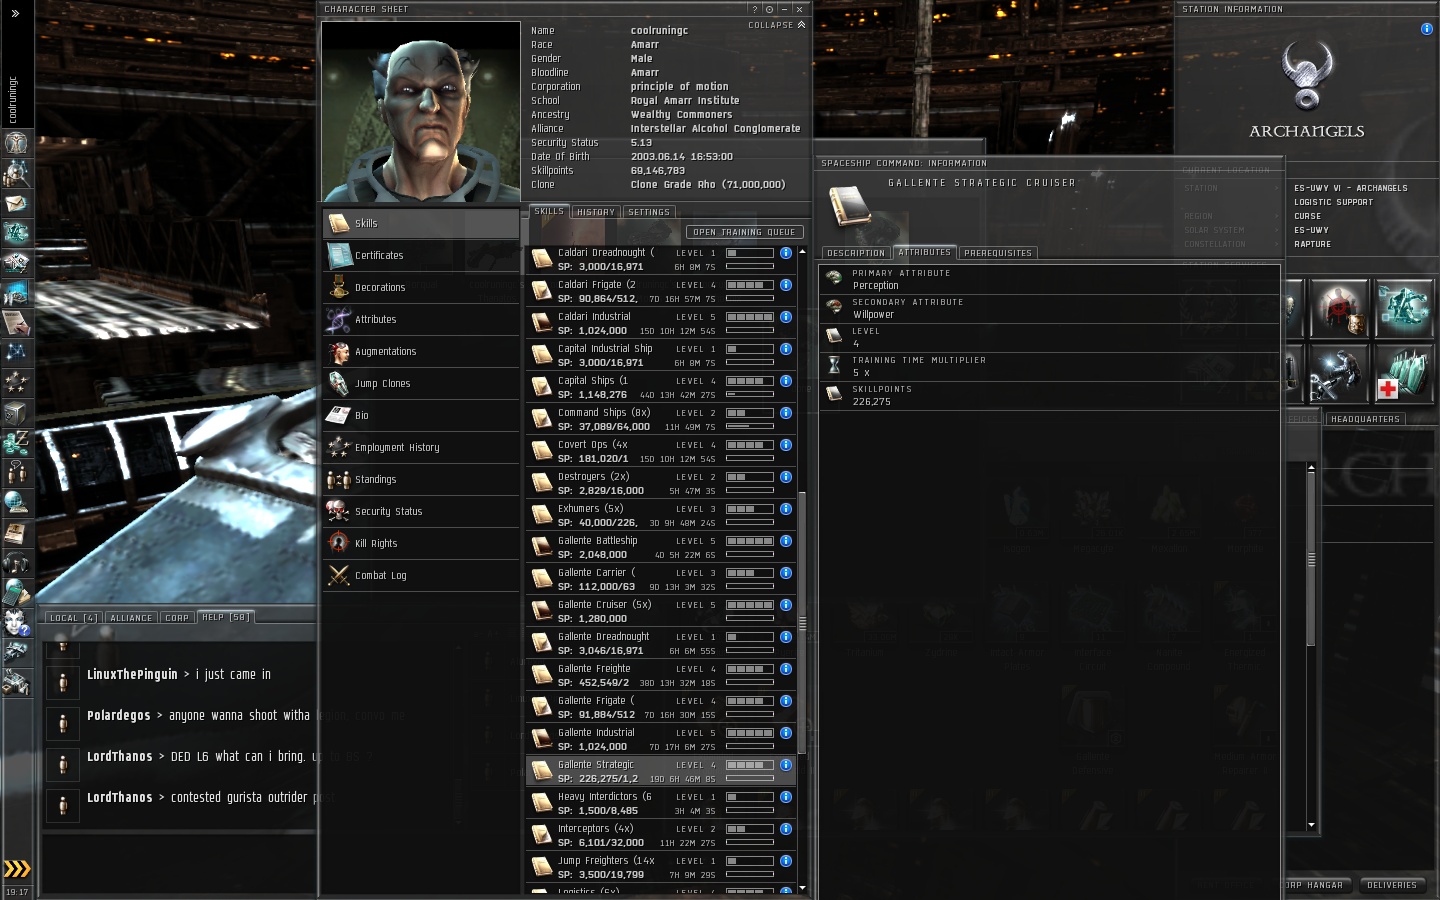The image size is (1440, 900).
Task: Click the Caldari Industrial level bar
Action: (x=749, y=317)
